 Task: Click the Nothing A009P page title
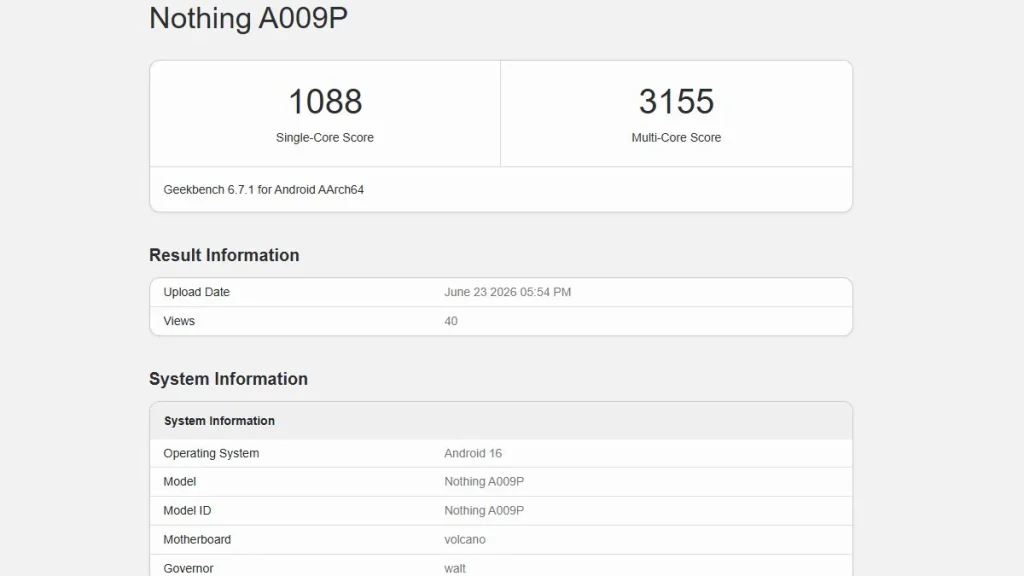(248, 18)
